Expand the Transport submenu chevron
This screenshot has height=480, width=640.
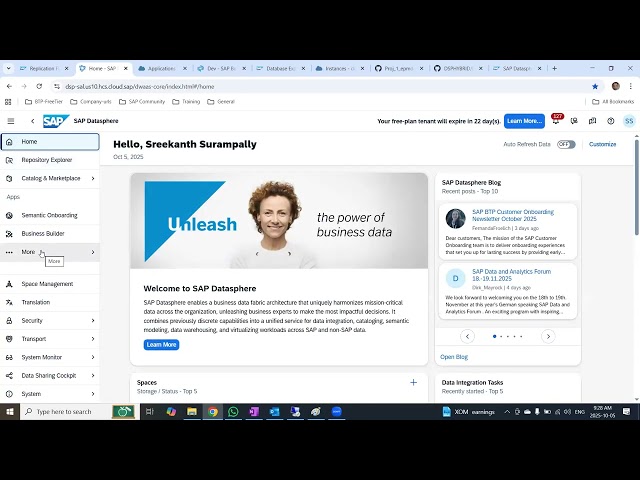point(93,339)
